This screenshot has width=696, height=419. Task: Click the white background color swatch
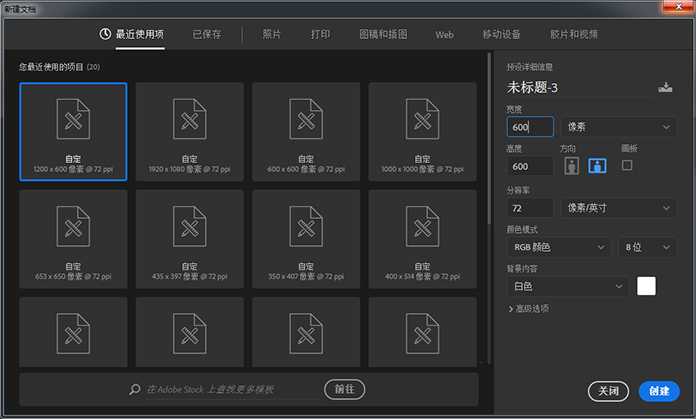647,287
